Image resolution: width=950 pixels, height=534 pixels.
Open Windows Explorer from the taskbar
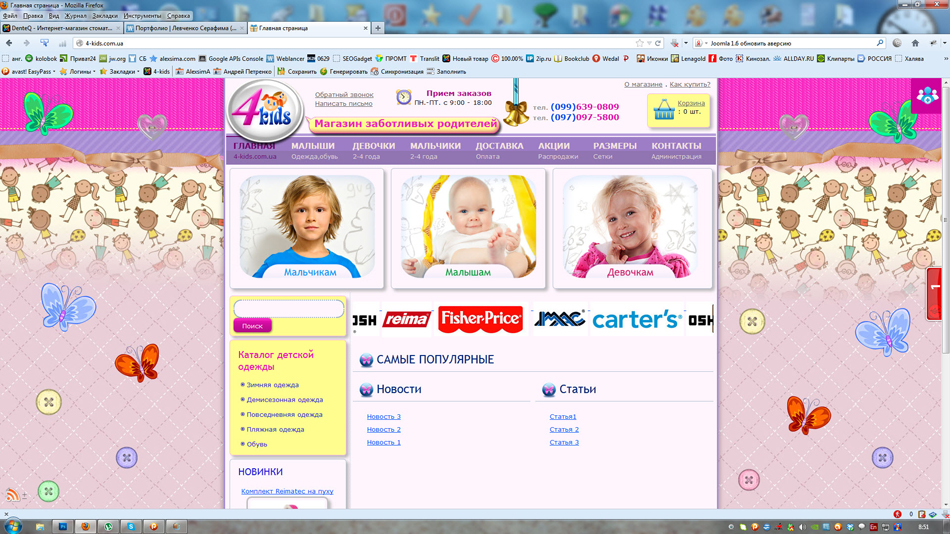point(39,527)
